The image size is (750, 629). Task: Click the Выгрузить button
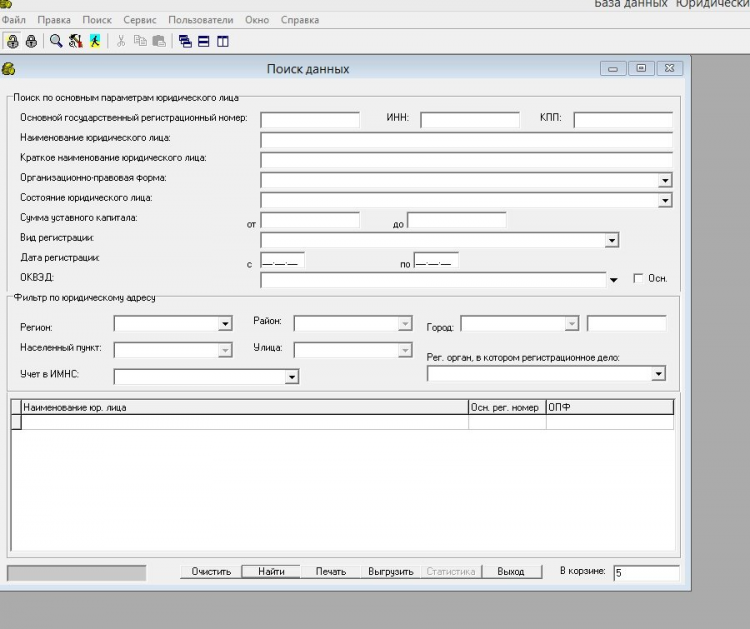(x=390, y=572)
